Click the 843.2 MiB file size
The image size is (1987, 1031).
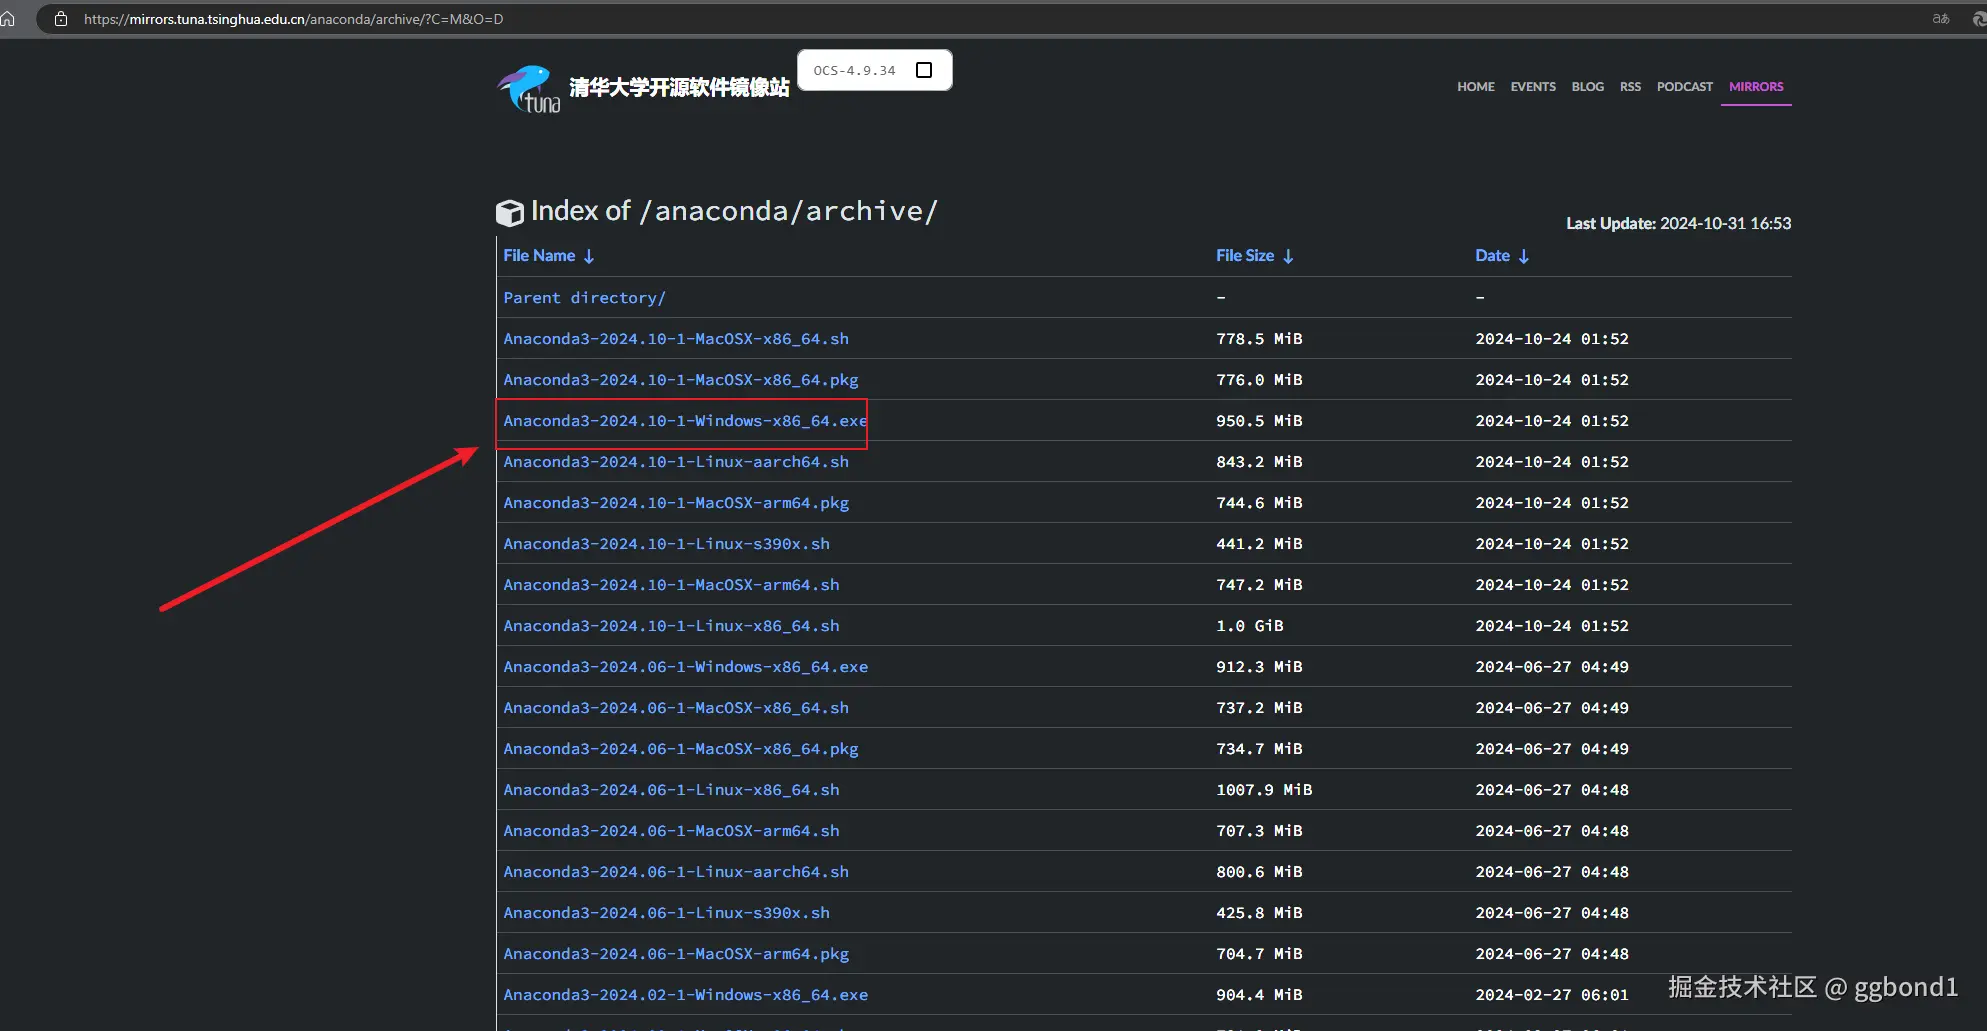pyautogui.click(x=1259, y=462)
